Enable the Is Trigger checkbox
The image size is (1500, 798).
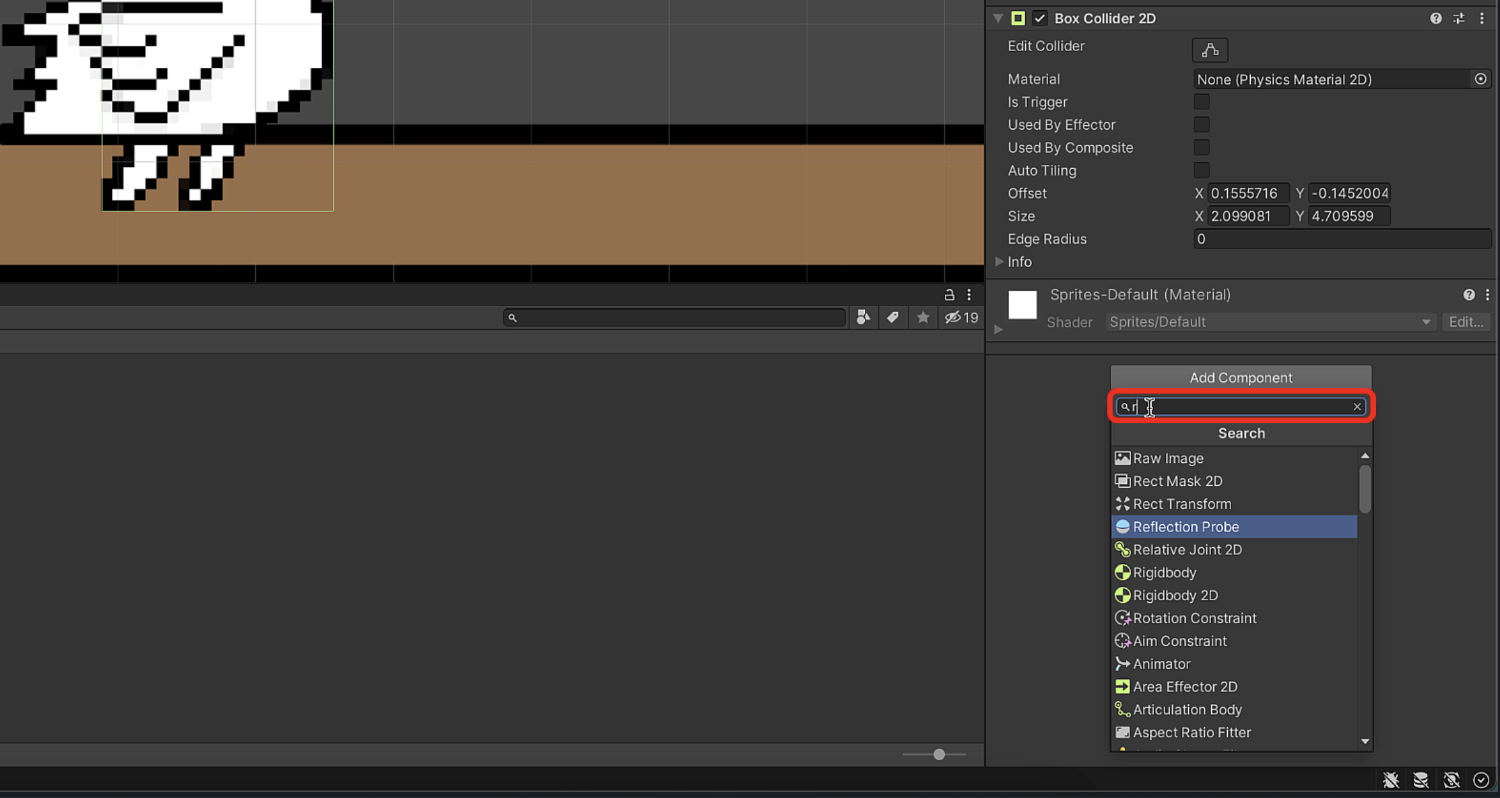coord(1202,102)
